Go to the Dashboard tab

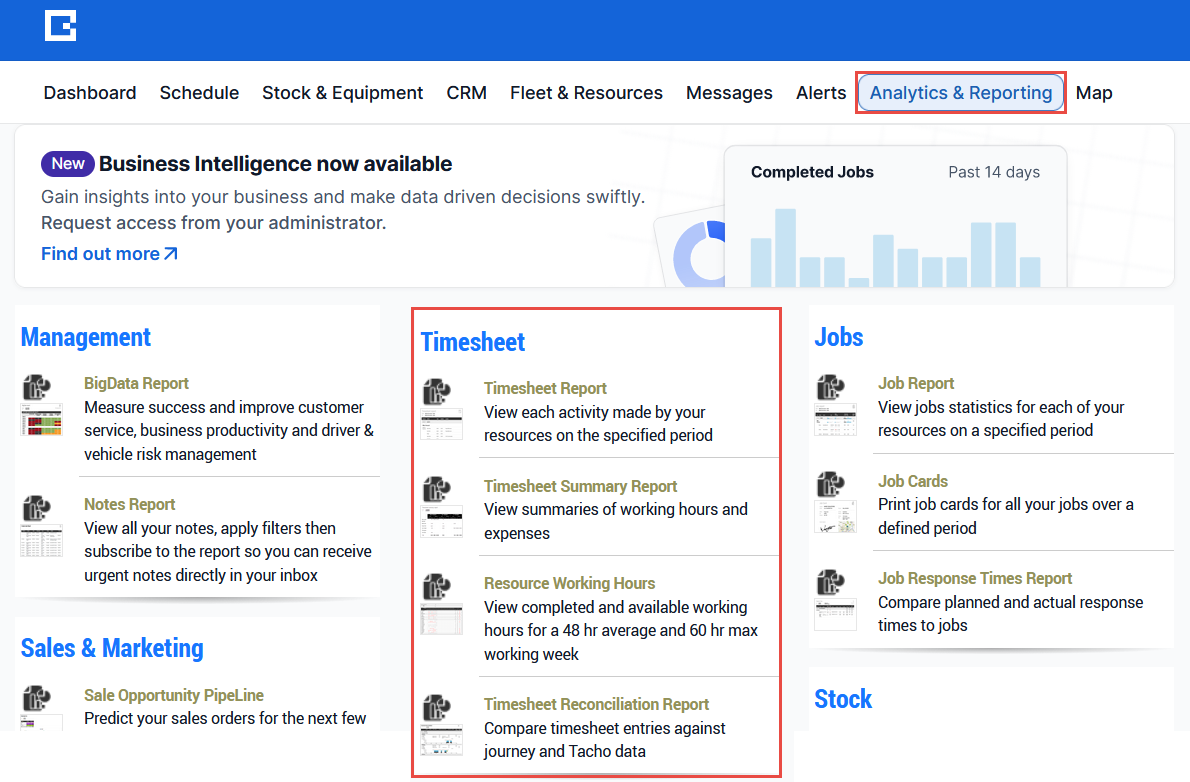pos(90,93)
